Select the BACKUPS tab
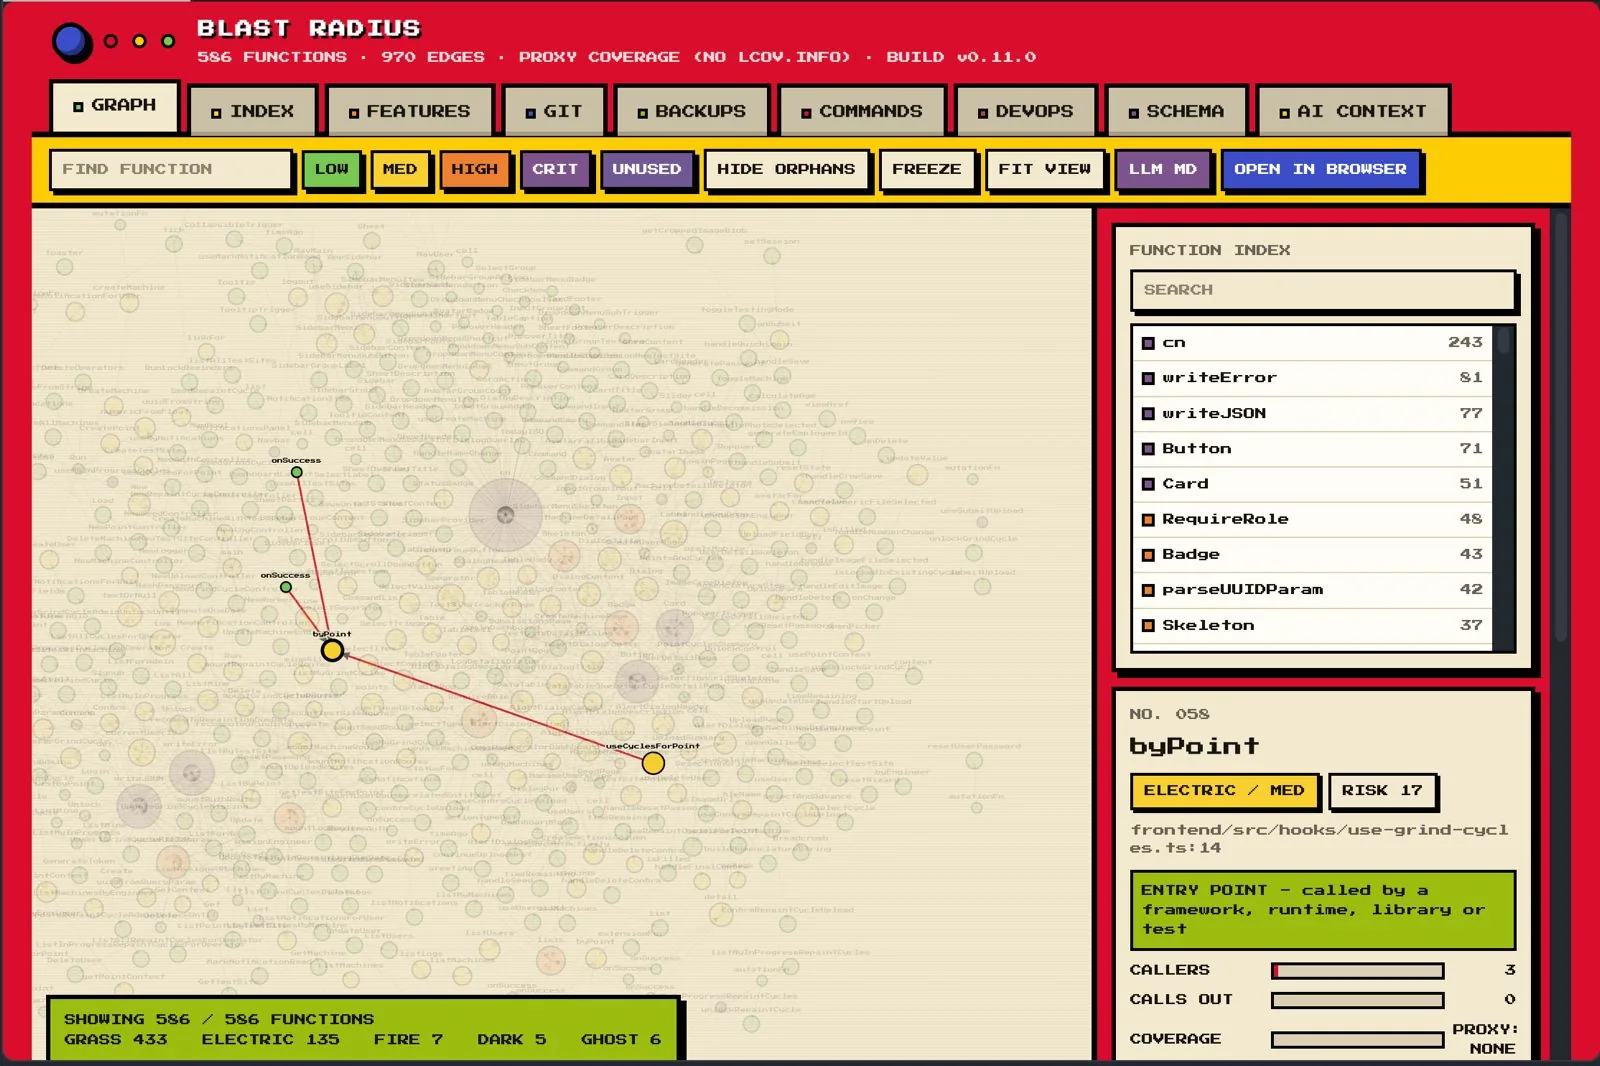Screen dimensions: 1600x1066 [x=691, y=111]
